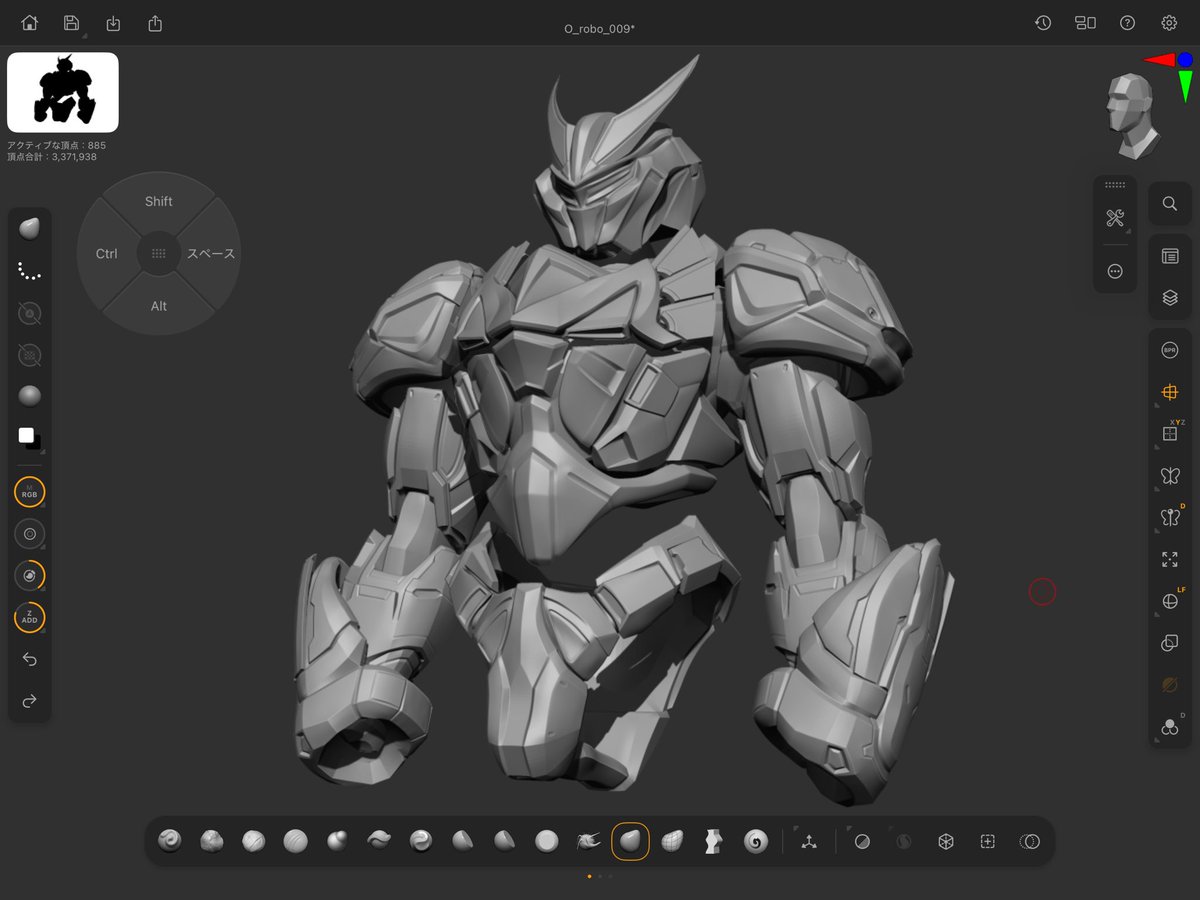Select the grid-patterned brush in the bottom bar
The height and width of the screenshot is (900, 1200).
672,842
